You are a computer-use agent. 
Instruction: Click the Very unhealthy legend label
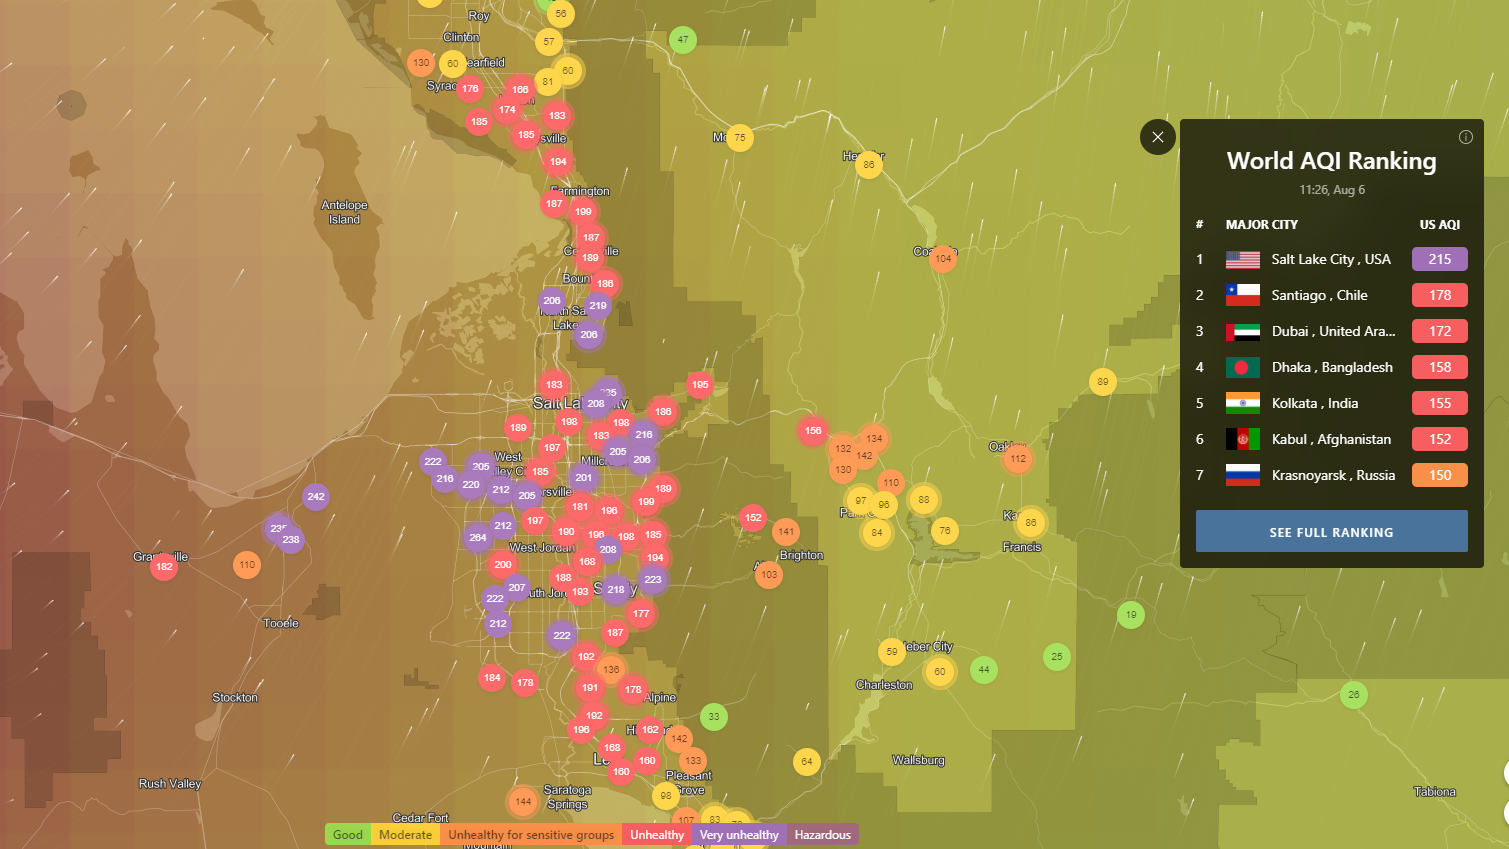point(739,834)
